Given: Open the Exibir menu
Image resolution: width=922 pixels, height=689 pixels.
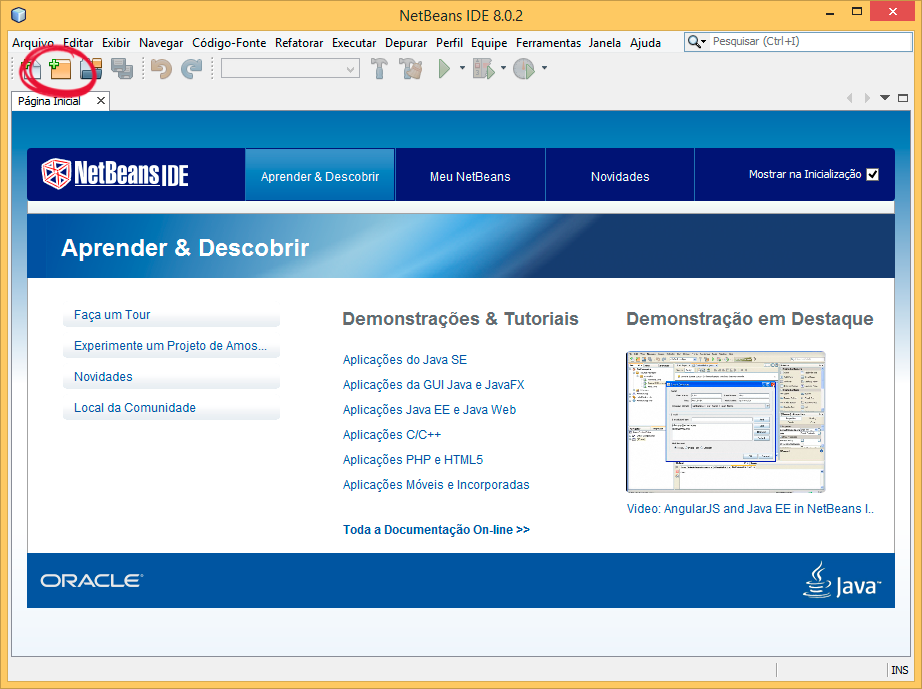Looking at the screenshot, I should coord(116,43).
